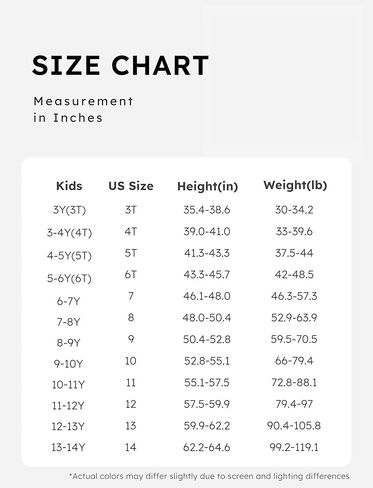
Task: Click the US Size column header
Action: coord(131,186)
